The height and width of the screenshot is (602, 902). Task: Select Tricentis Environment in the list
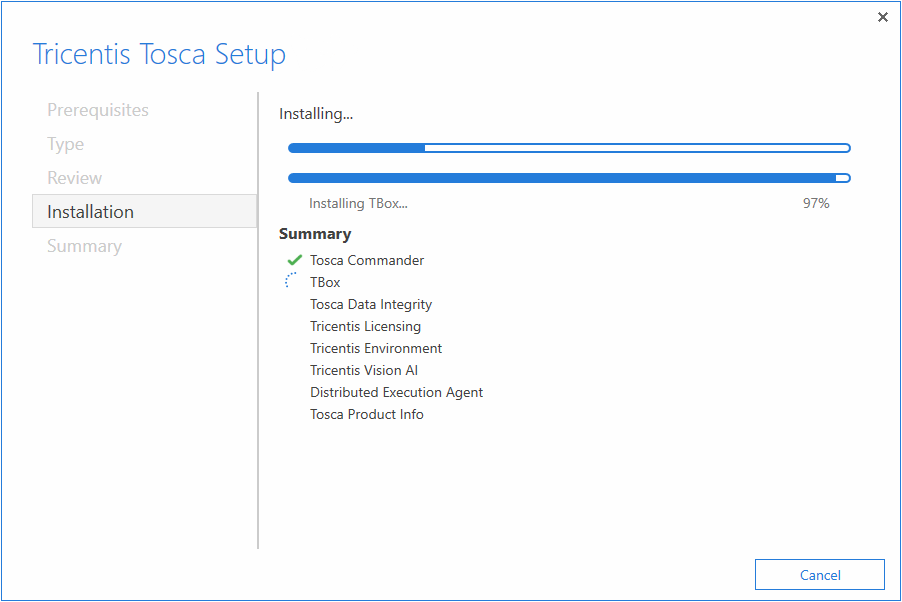tap(376, 348)
